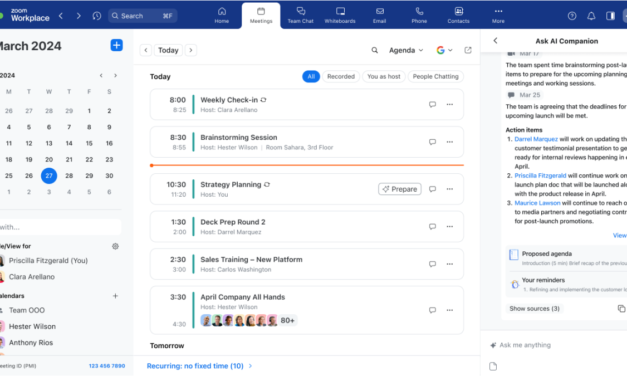Open the Phone tab
The width and height of the screenshot is (627, 376).
click(x=419, y=15)
